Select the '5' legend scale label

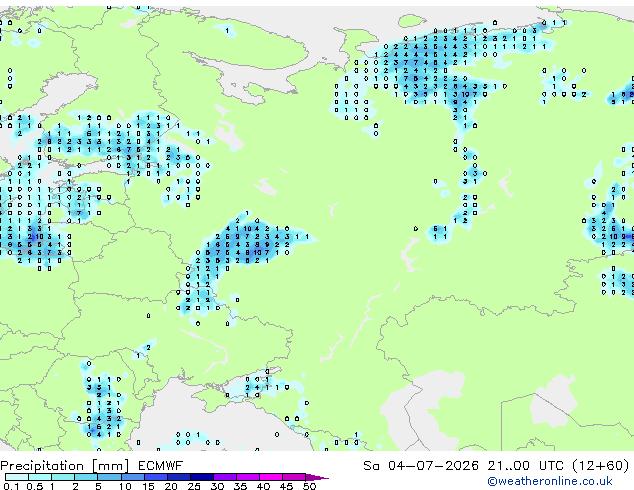tap(98, 486)
